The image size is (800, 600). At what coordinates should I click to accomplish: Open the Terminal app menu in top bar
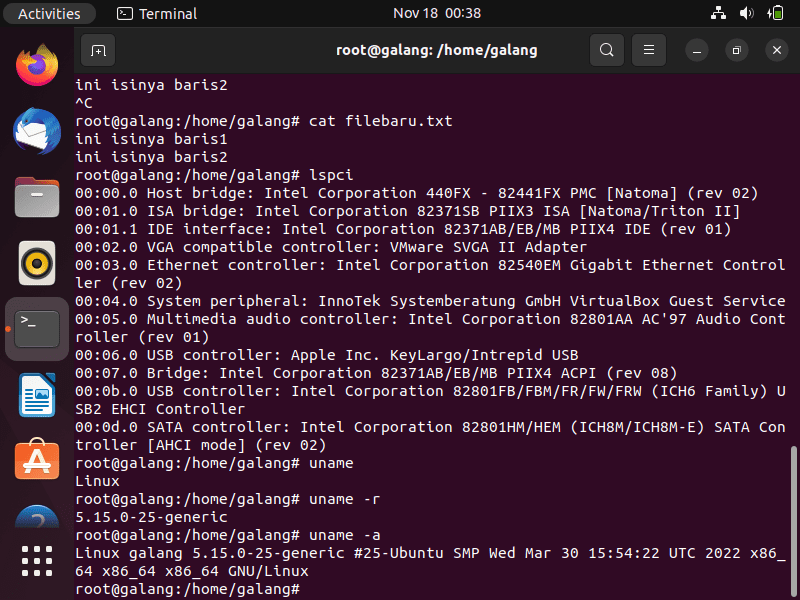point(157,13)
